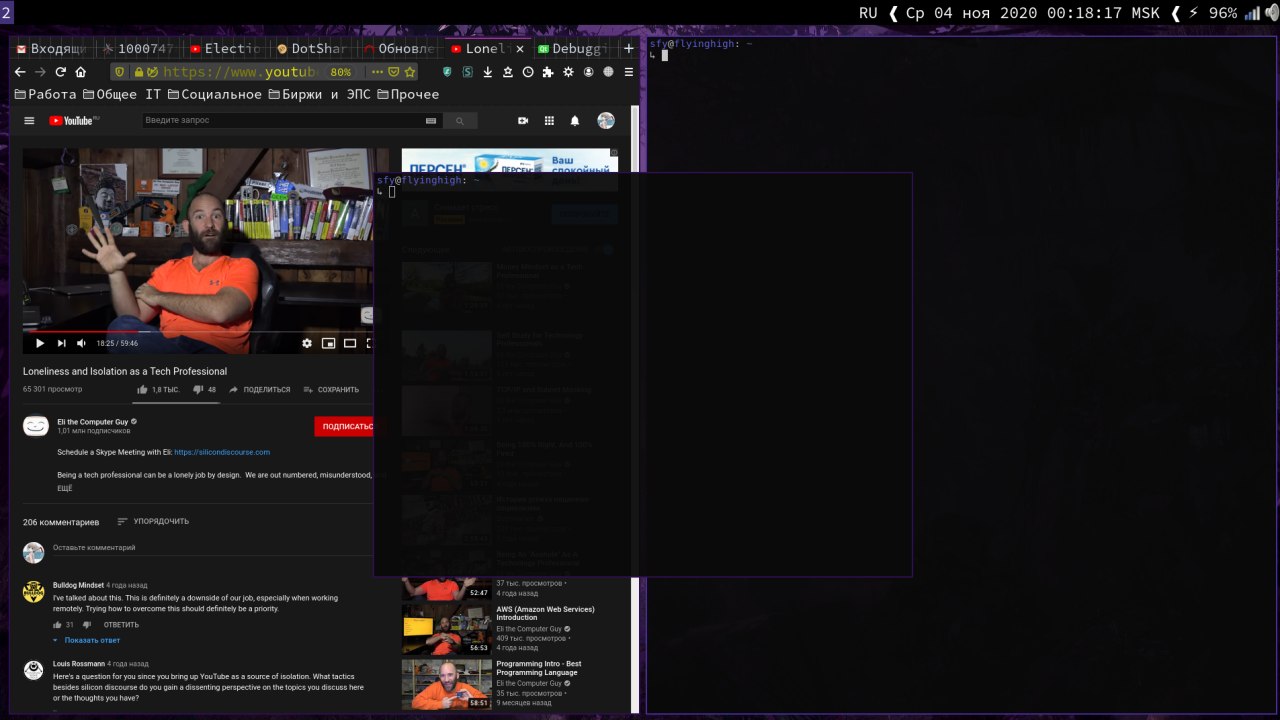The image size is (1280, 720).
Task: Reply to Bulldog Mindset via ОТВЕТИТЬ
Action: click(x=121, y=625)
